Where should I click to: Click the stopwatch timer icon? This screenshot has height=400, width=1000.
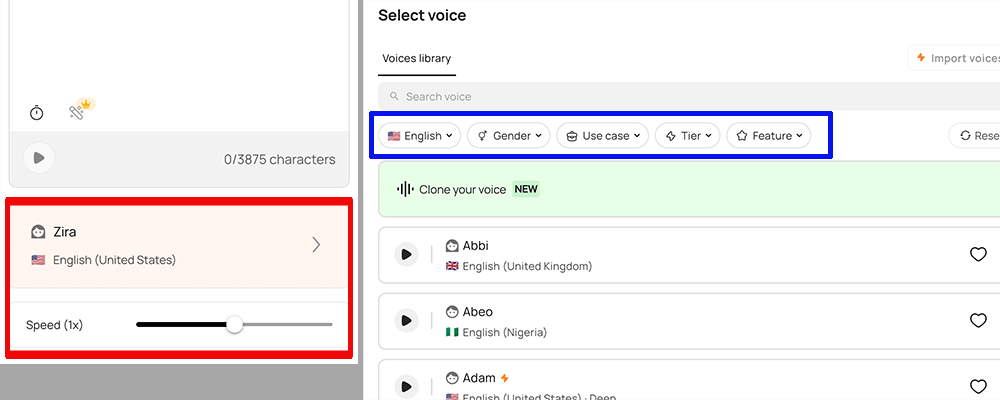click(37, 113)
